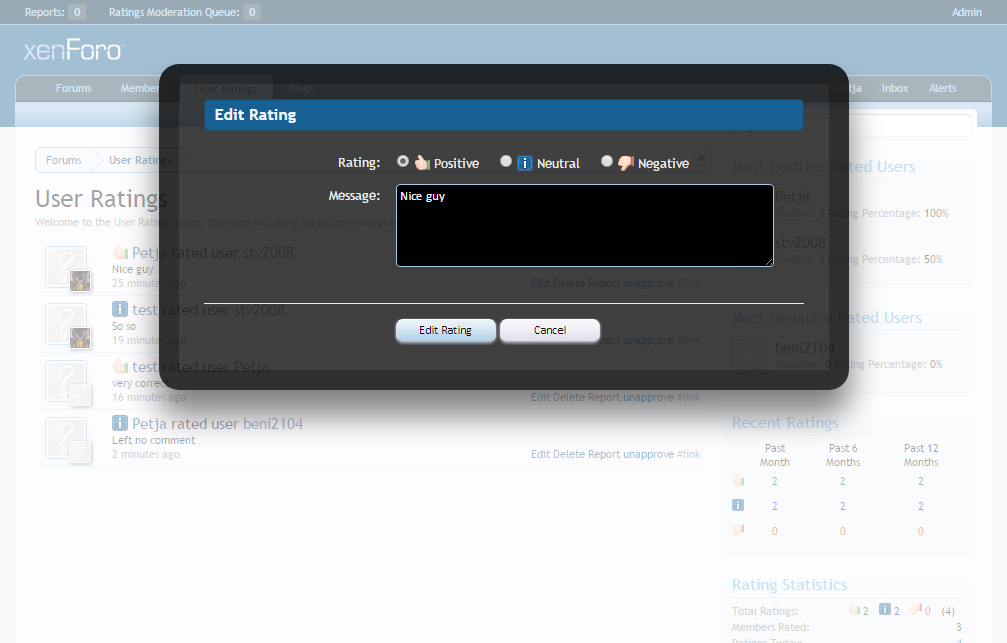Click Delete on the '16 minutes ago' rating

(x=569, y=398)
